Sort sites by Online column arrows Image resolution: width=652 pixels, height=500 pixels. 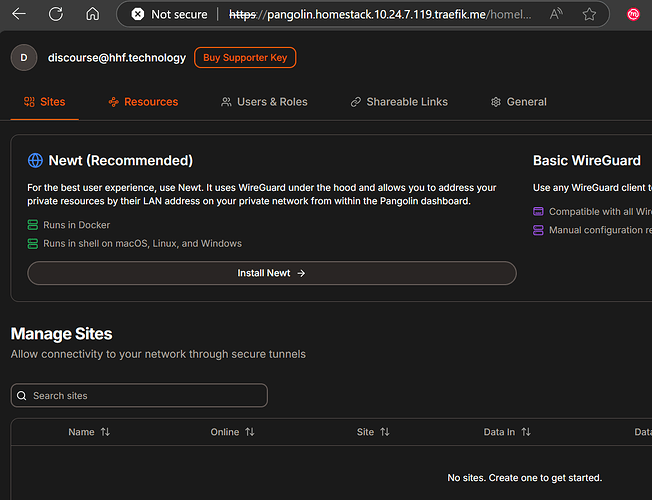pos(249,432)
